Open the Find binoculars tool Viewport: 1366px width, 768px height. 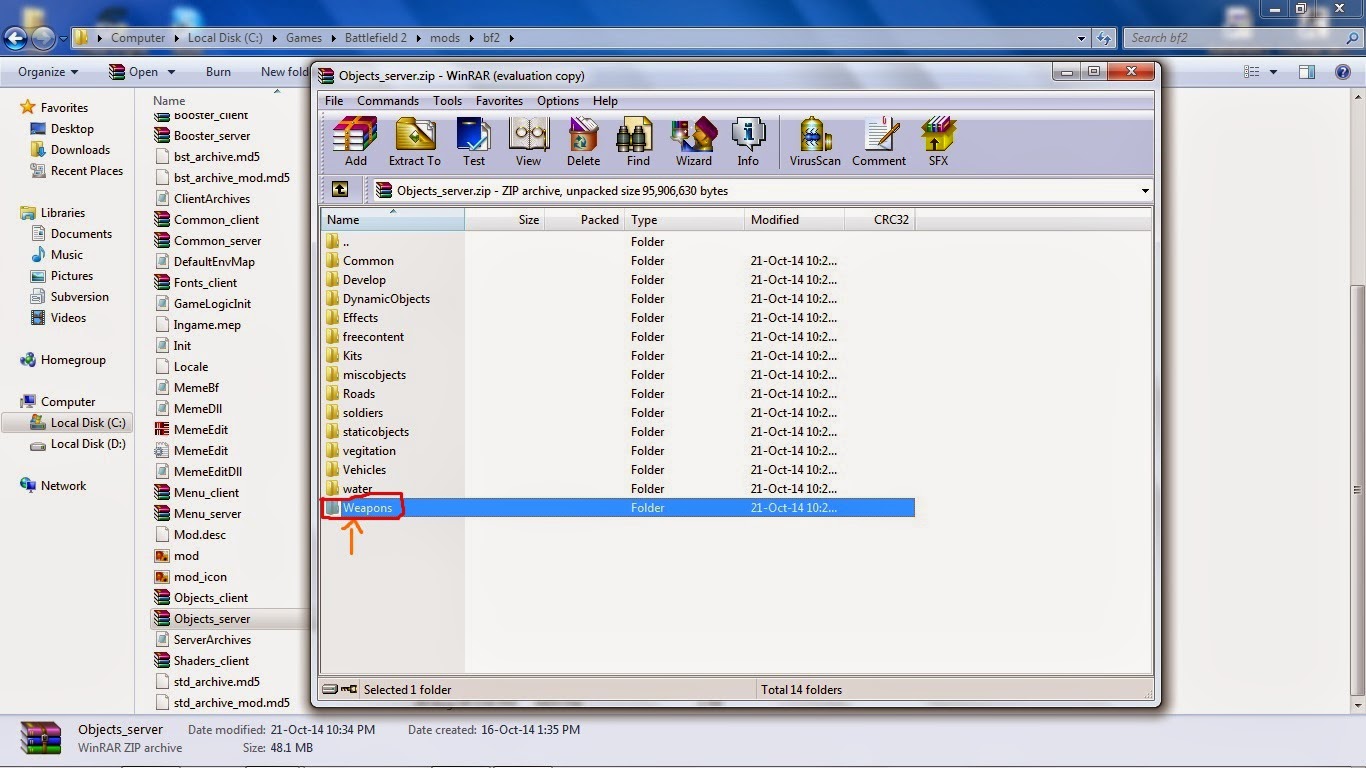pos(638,141)
